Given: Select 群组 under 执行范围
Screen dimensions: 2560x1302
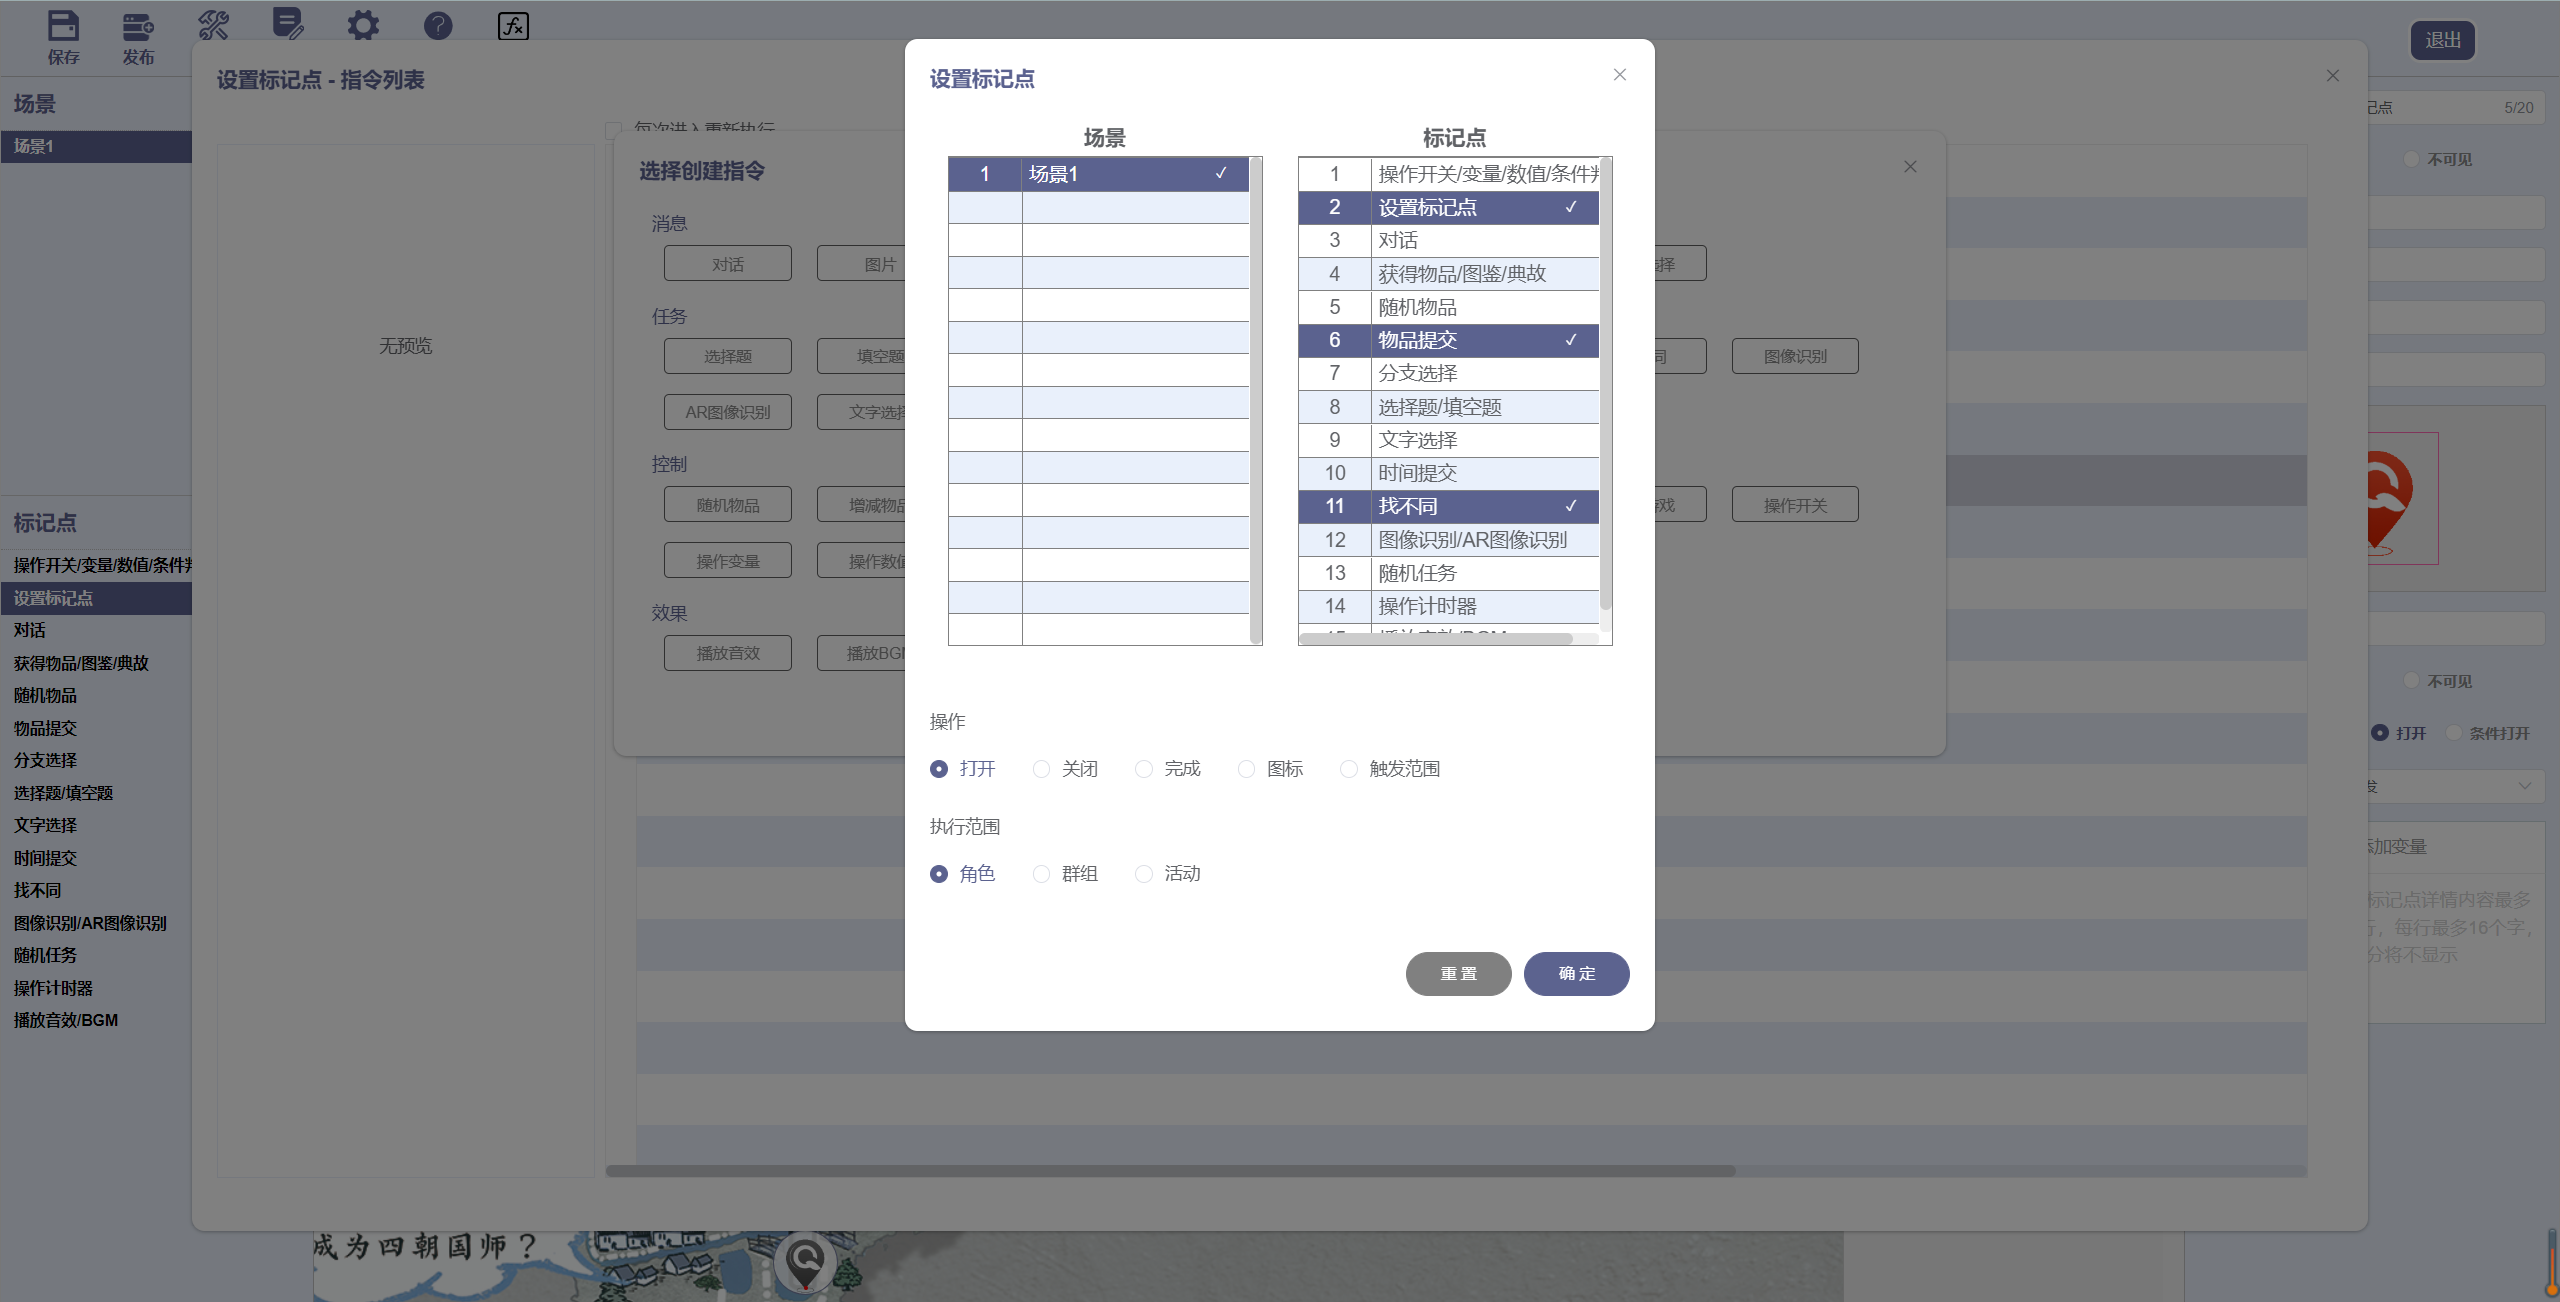Looking at the screenshot, I should tap(1042, 873).
